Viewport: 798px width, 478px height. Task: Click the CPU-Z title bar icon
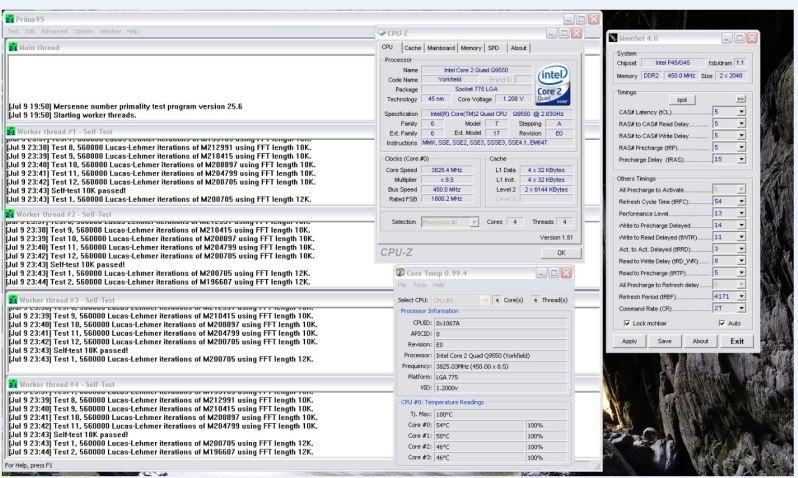pyautogui.click(x=382, y=33)
